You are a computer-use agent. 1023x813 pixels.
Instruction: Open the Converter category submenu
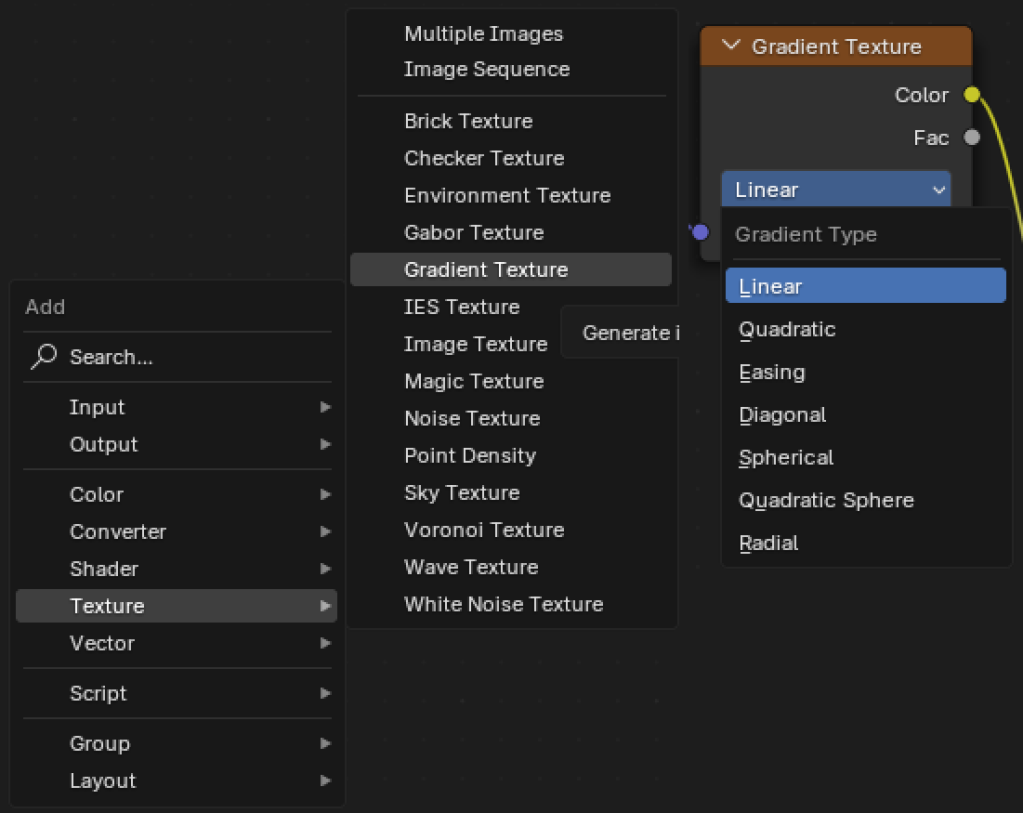click(117, 532)
